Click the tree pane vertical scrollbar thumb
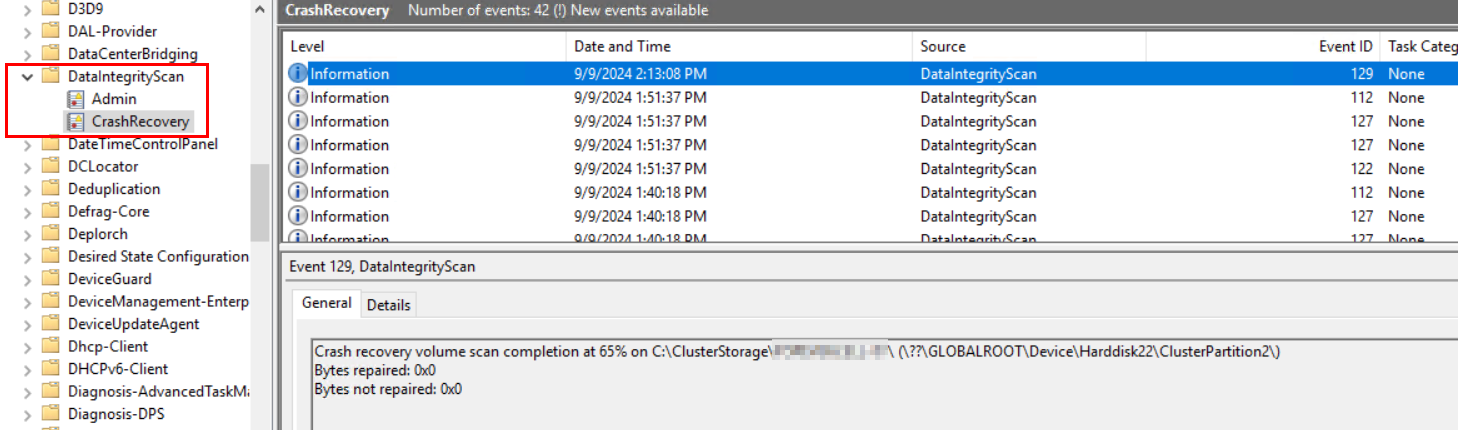Image resolution: width=1458 pixels, height=430 pixels. tap(260, 201)
